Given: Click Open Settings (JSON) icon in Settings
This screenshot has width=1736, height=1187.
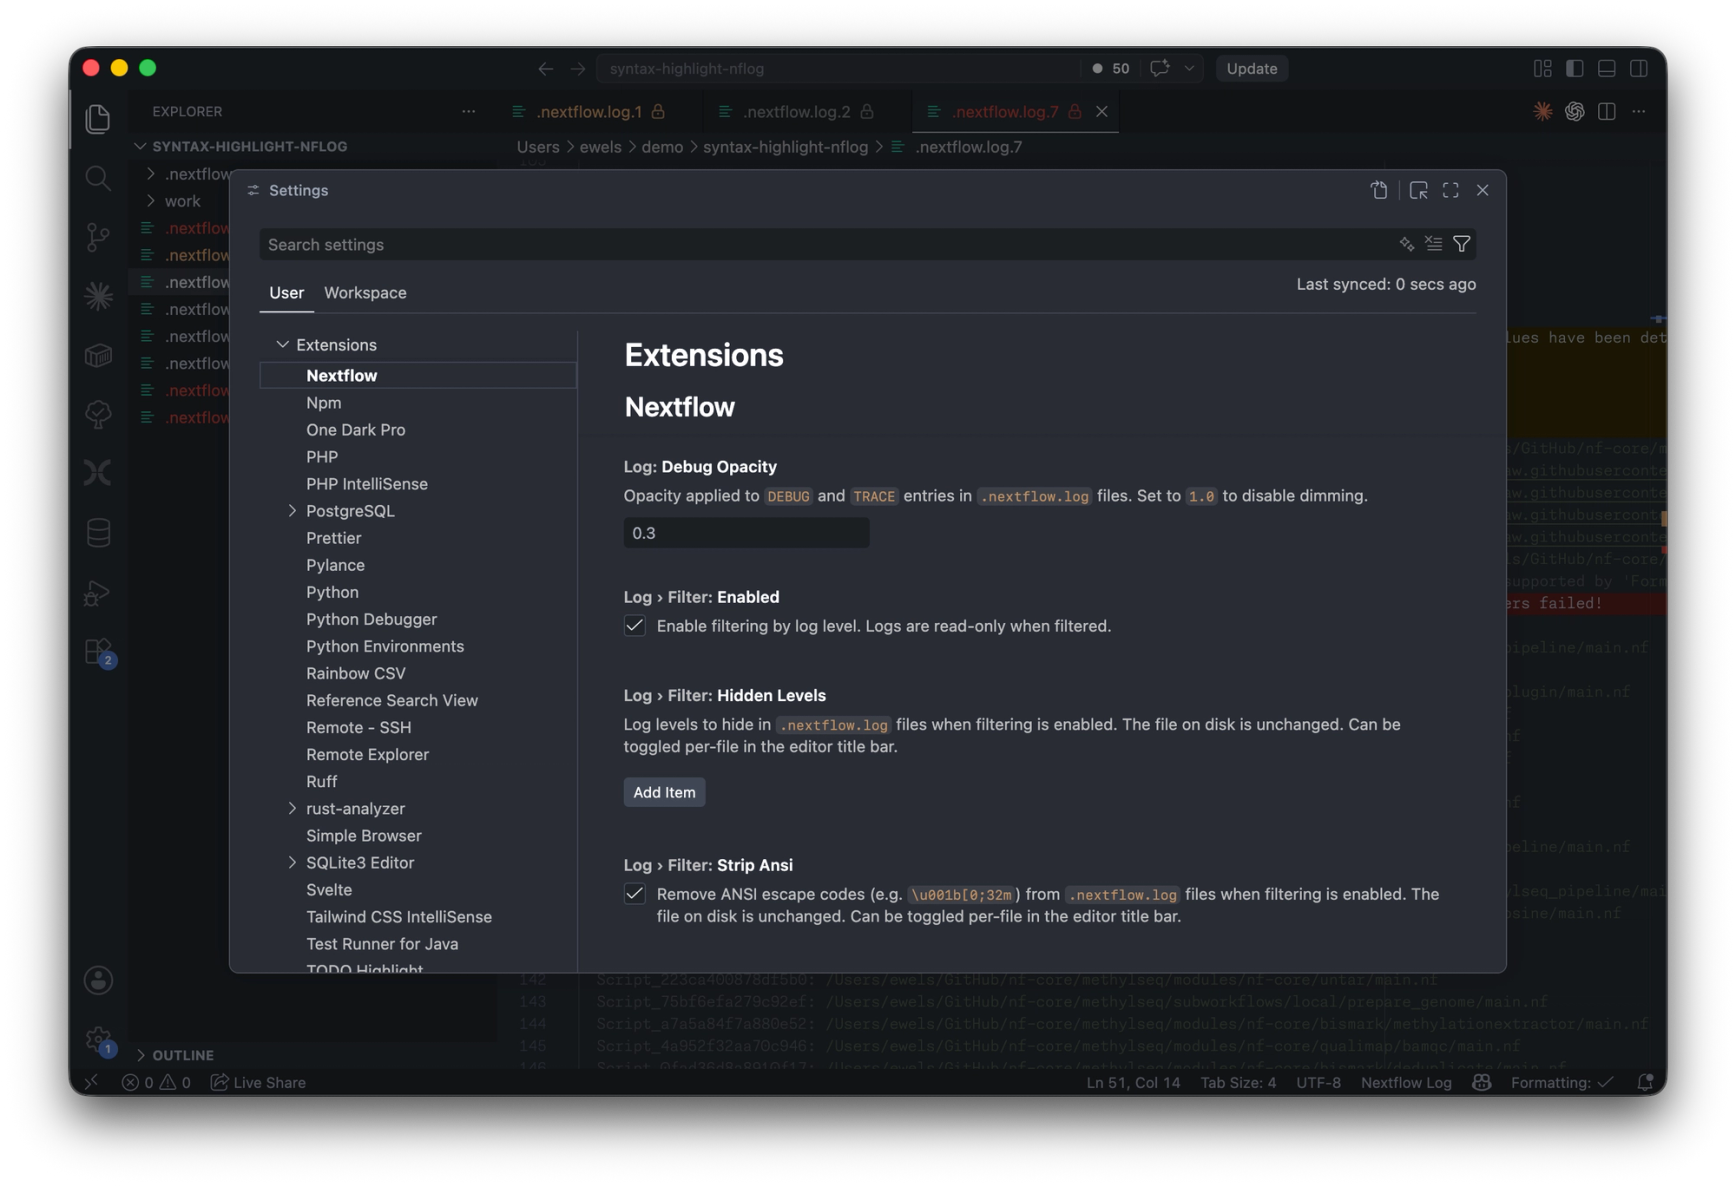Looking at the screenshot, I should [x=1379, y=190].
